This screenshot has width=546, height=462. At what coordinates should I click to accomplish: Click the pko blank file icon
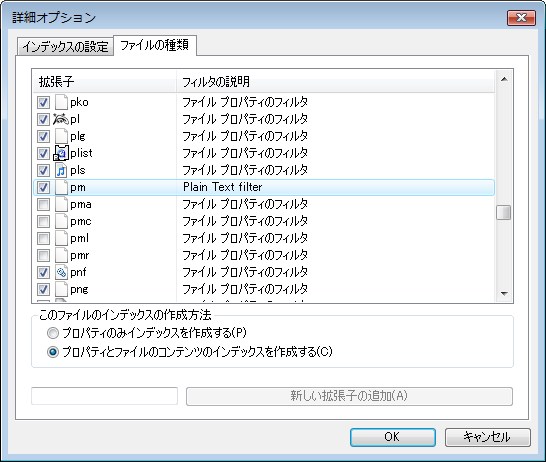tap(61, 102)
